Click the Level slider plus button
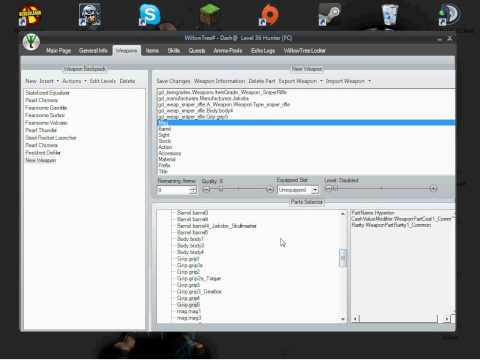480x360 pixels. click(433, 188)
